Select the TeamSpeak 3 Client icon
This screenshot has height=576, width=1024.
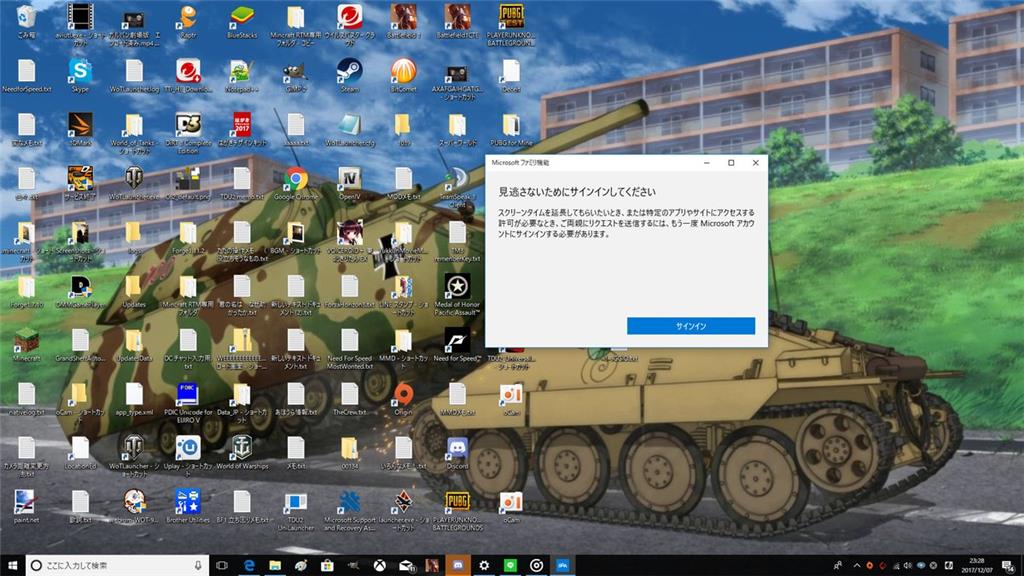pos(457,187)
